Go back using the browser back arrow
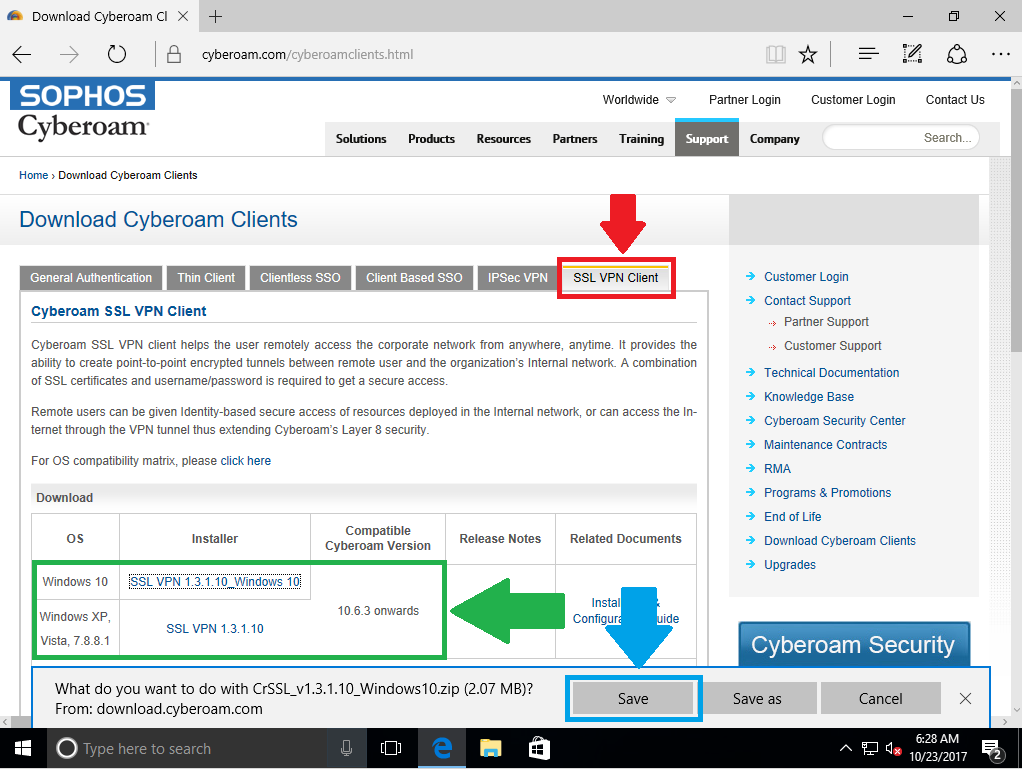The image size is (1022, 769). [x=22, y=55]
